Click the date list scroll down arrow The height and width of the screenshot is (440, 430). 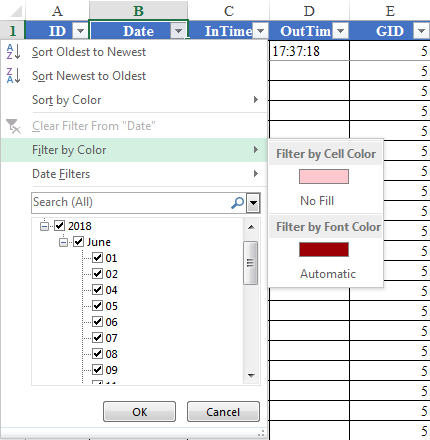point(251,376)
